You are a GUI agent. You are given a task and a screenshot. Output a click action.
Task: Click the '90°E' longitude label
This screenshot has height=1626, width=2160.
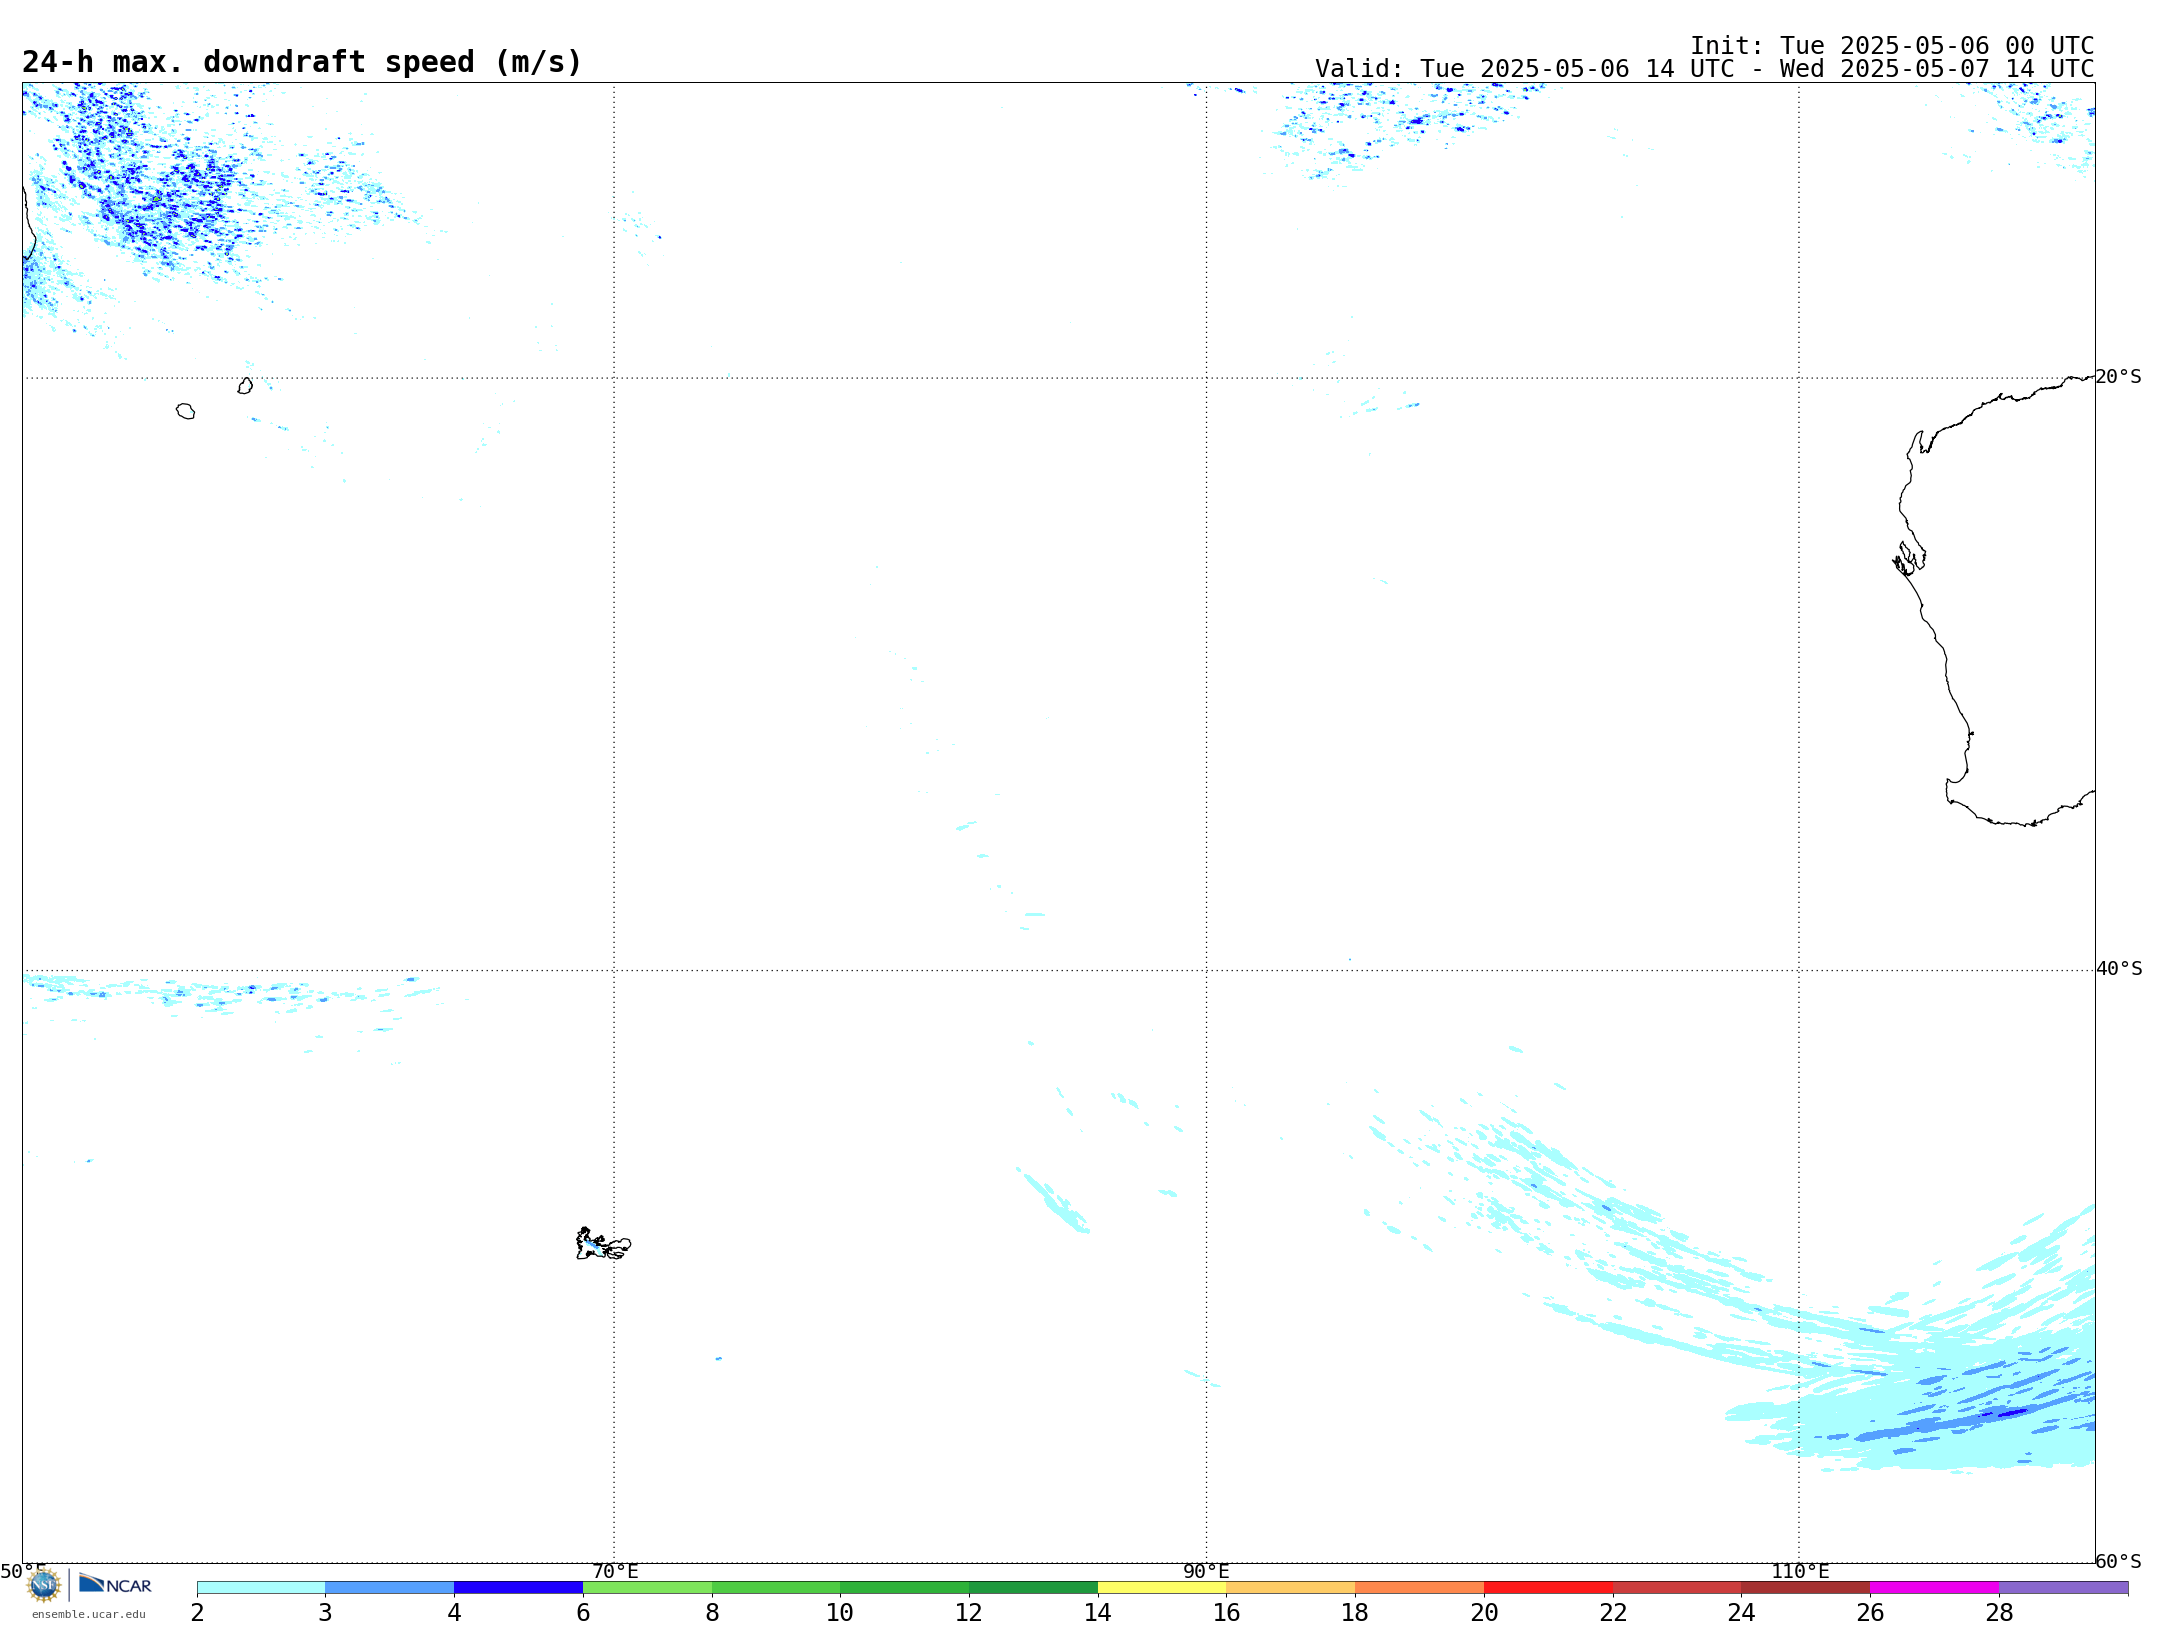coord(1207,1572)
